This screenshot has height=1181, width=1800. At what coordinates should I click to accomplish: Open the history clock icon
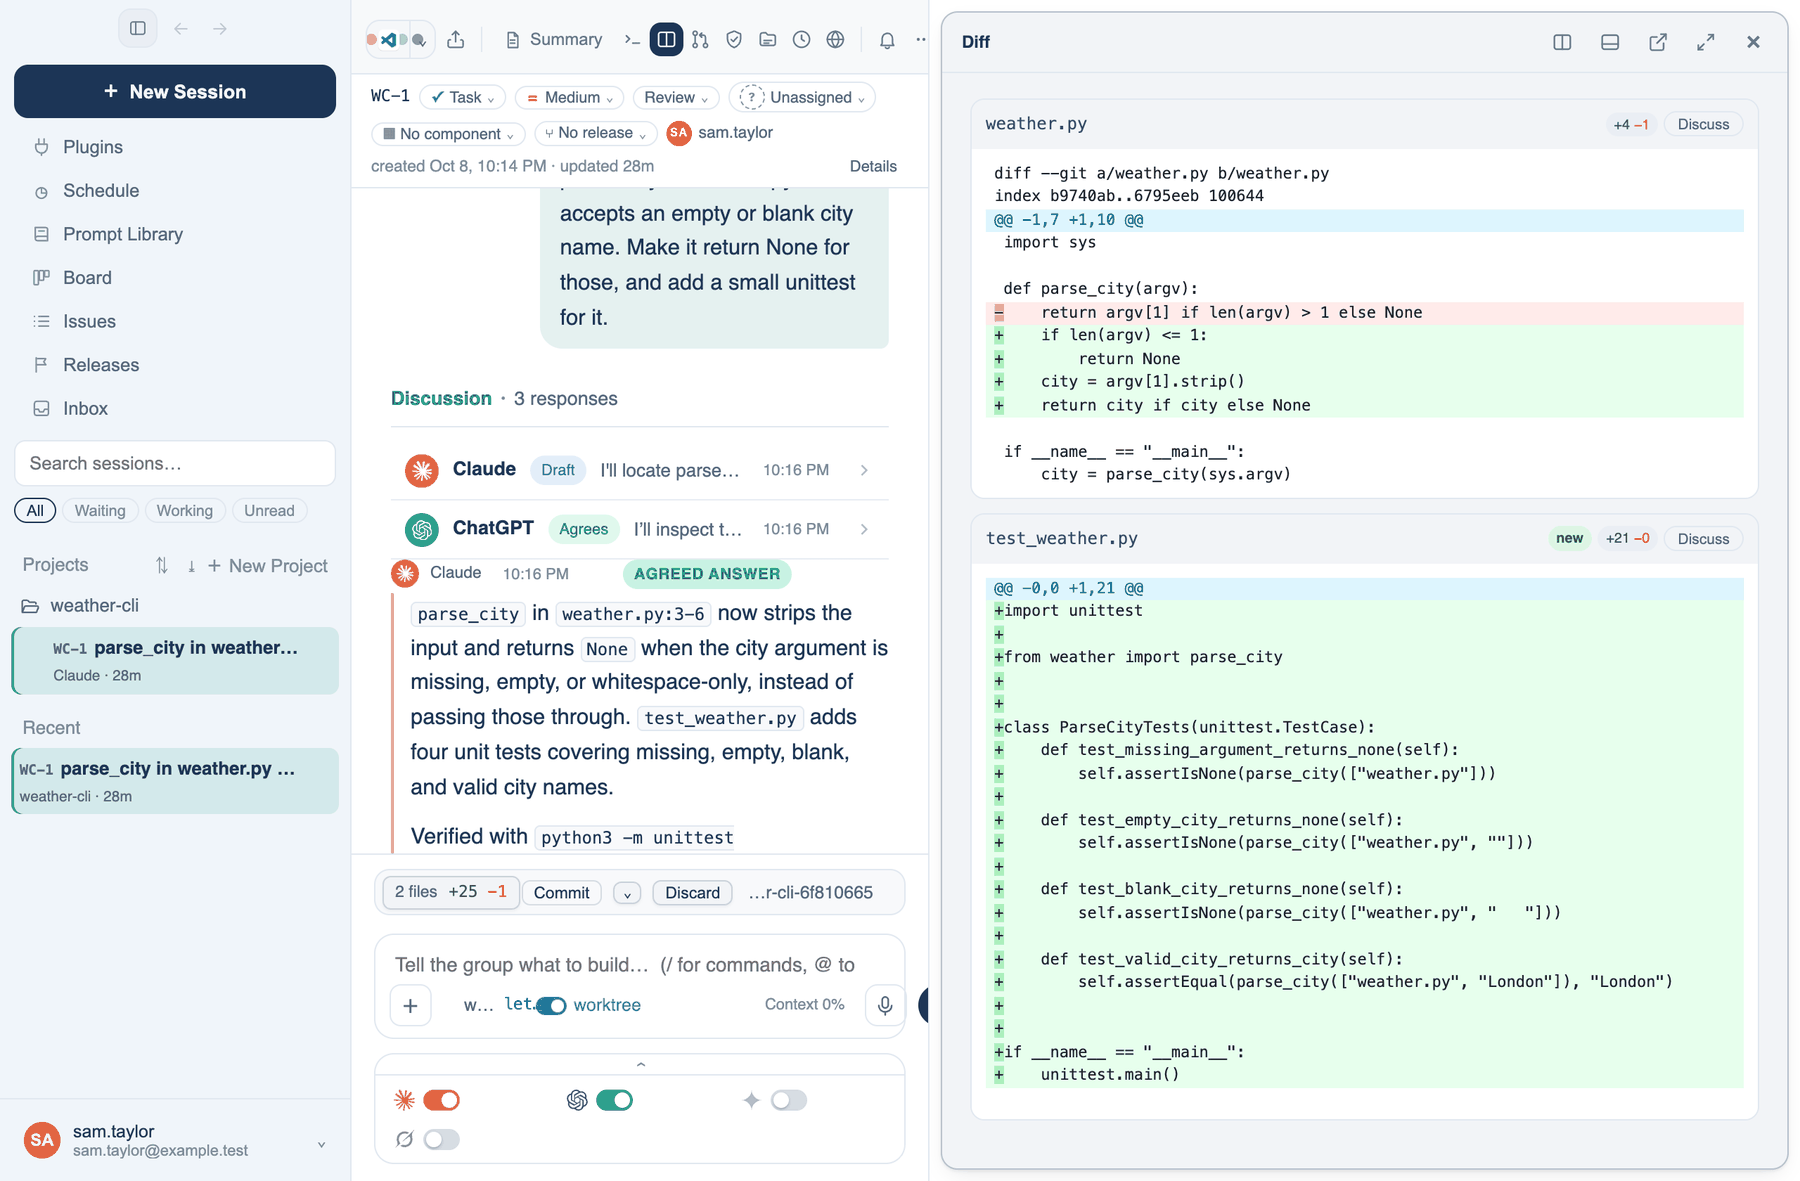pos(802,39)
